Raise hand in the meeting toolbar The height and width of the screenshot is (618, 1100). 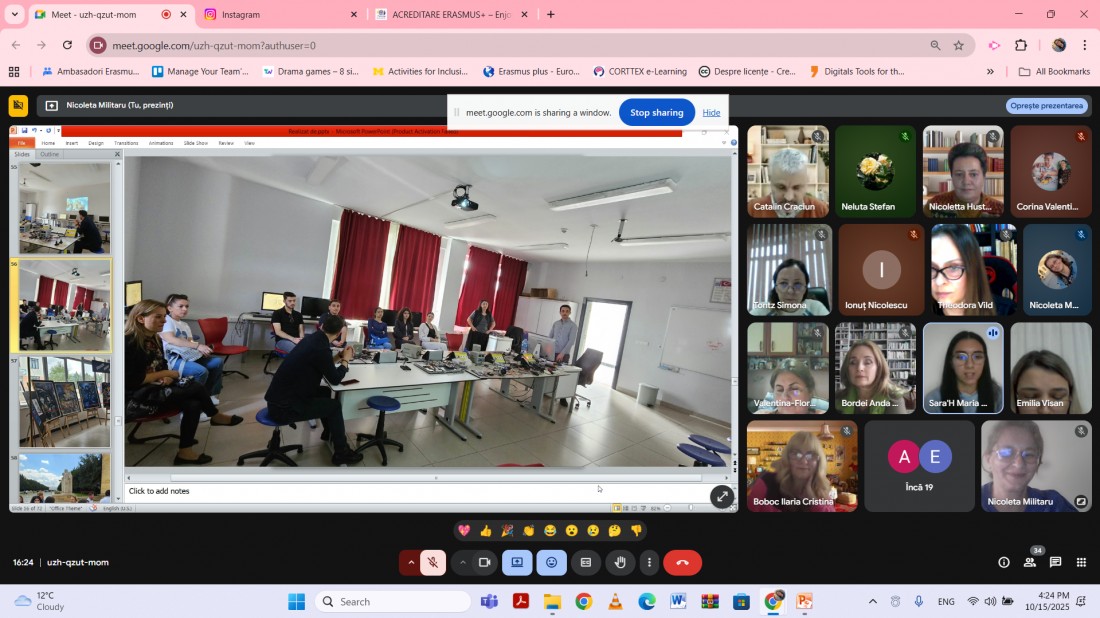[620, 563]
